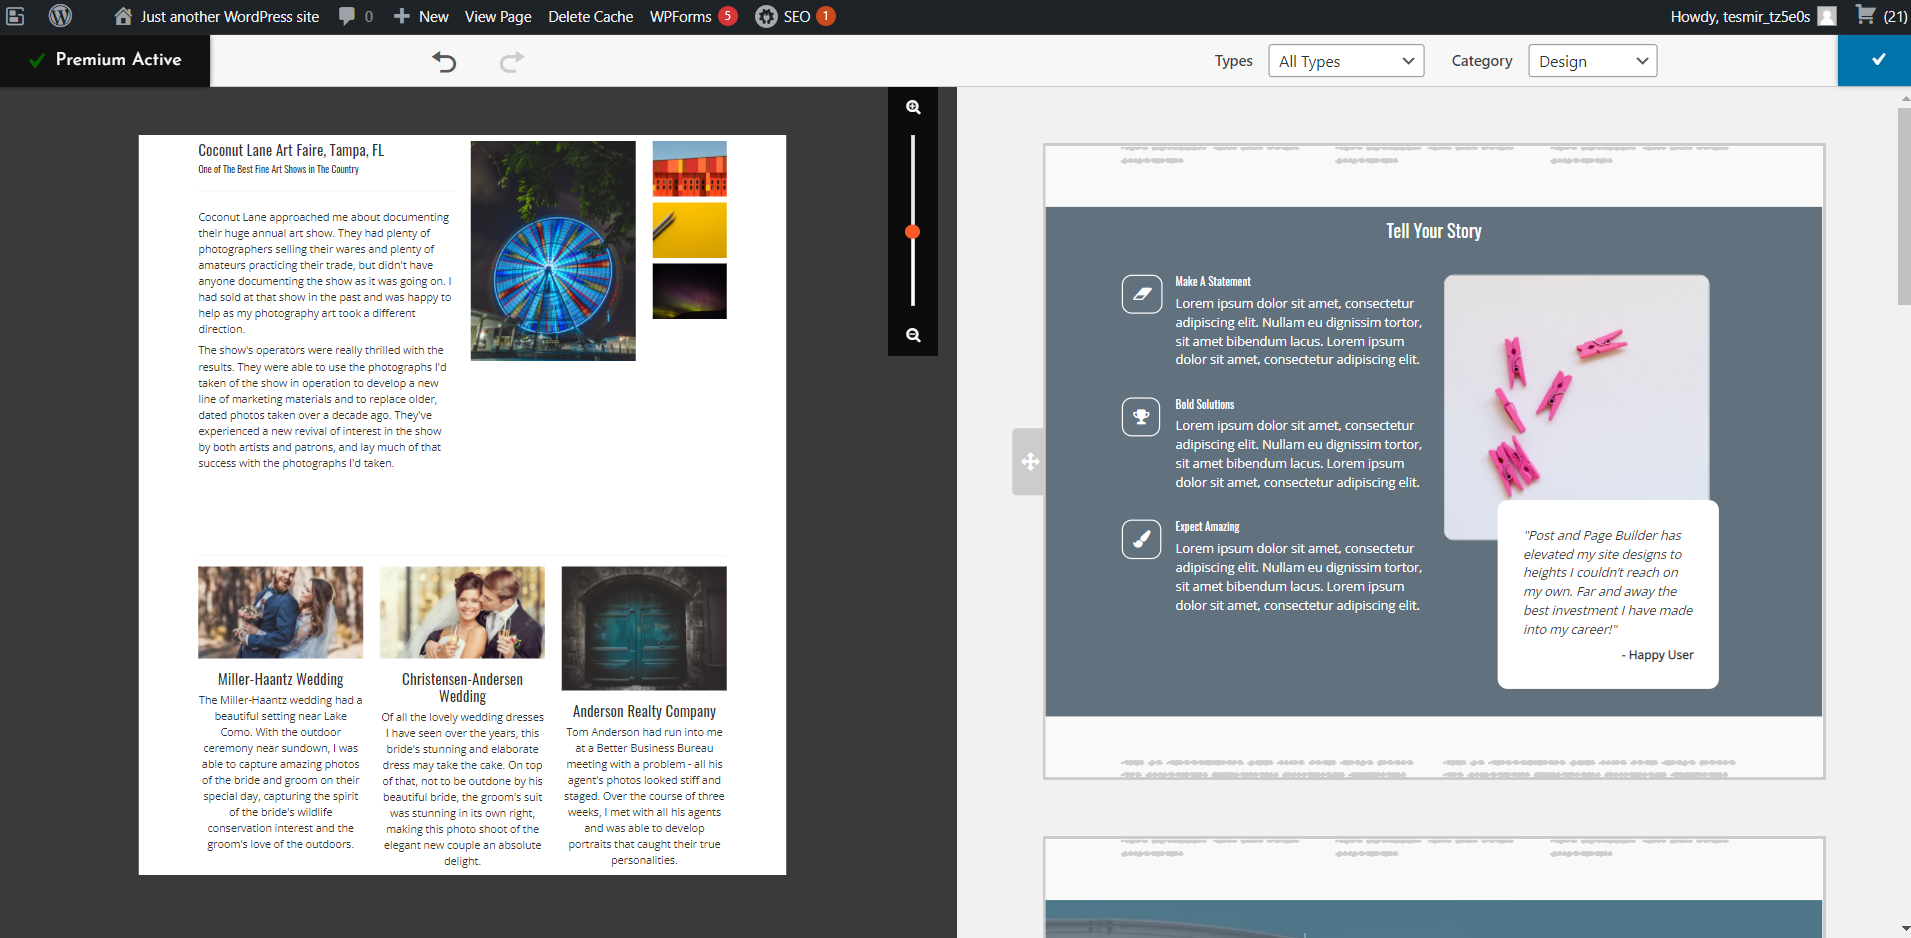
Task: Click the dark aurora thumbnail
Action: coord(689,291)
